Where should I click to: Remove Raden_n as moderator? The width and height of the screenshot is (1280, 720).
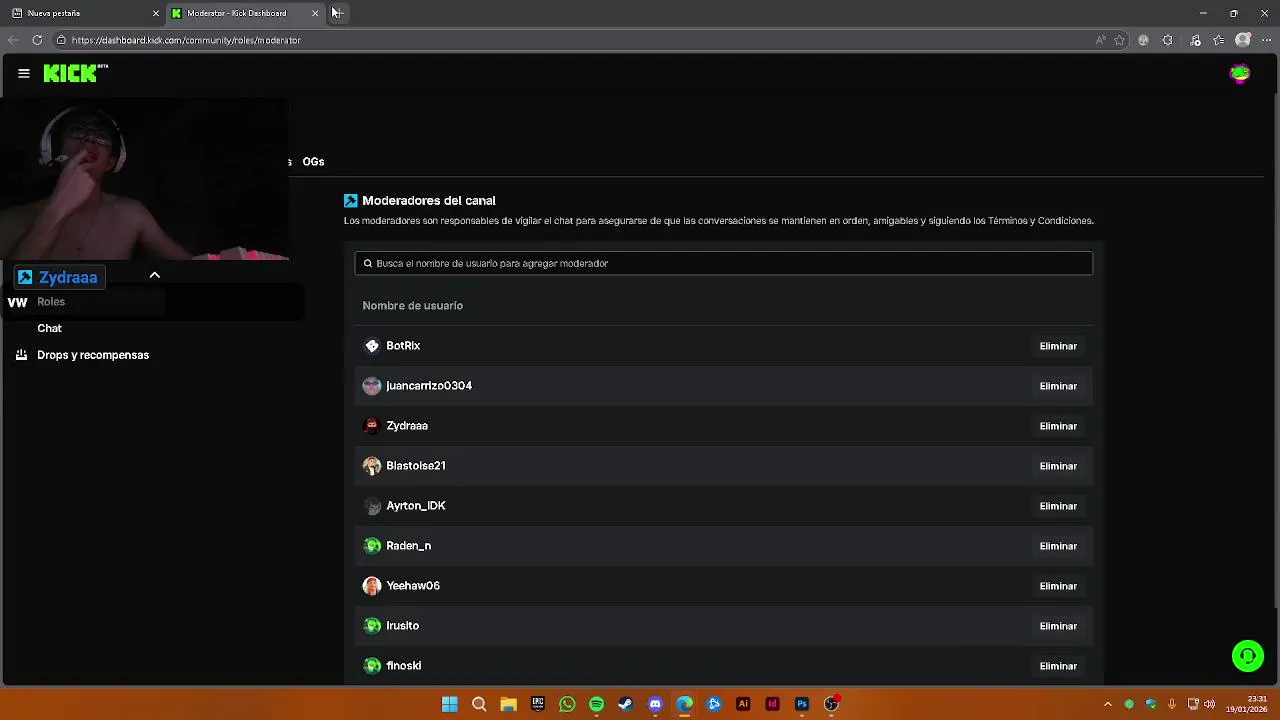click(1058, 546)
